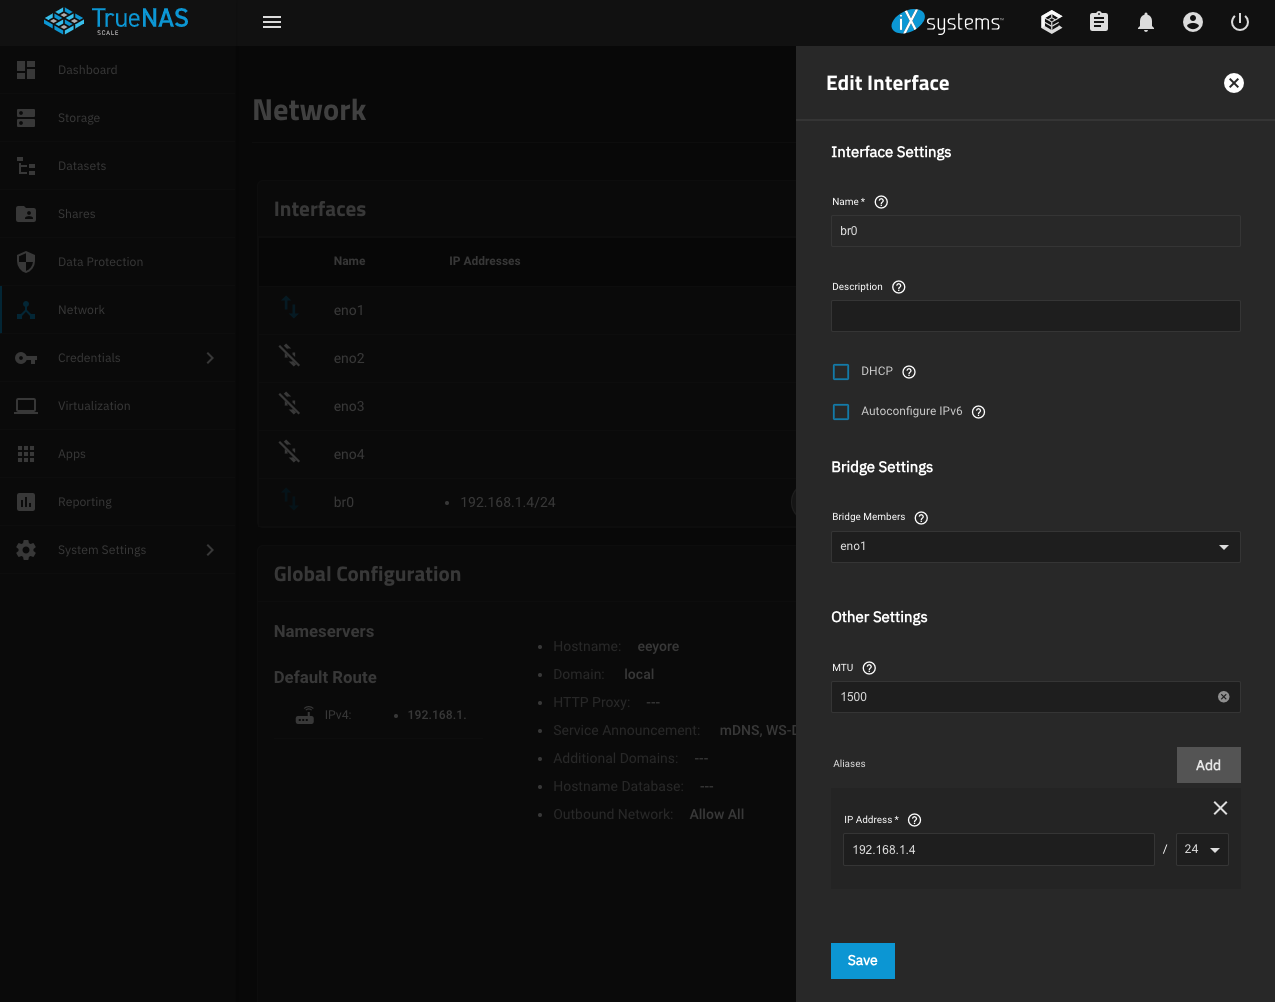Select the eno1 interface row
1275x1002 pixels.
tap(527, 310)
